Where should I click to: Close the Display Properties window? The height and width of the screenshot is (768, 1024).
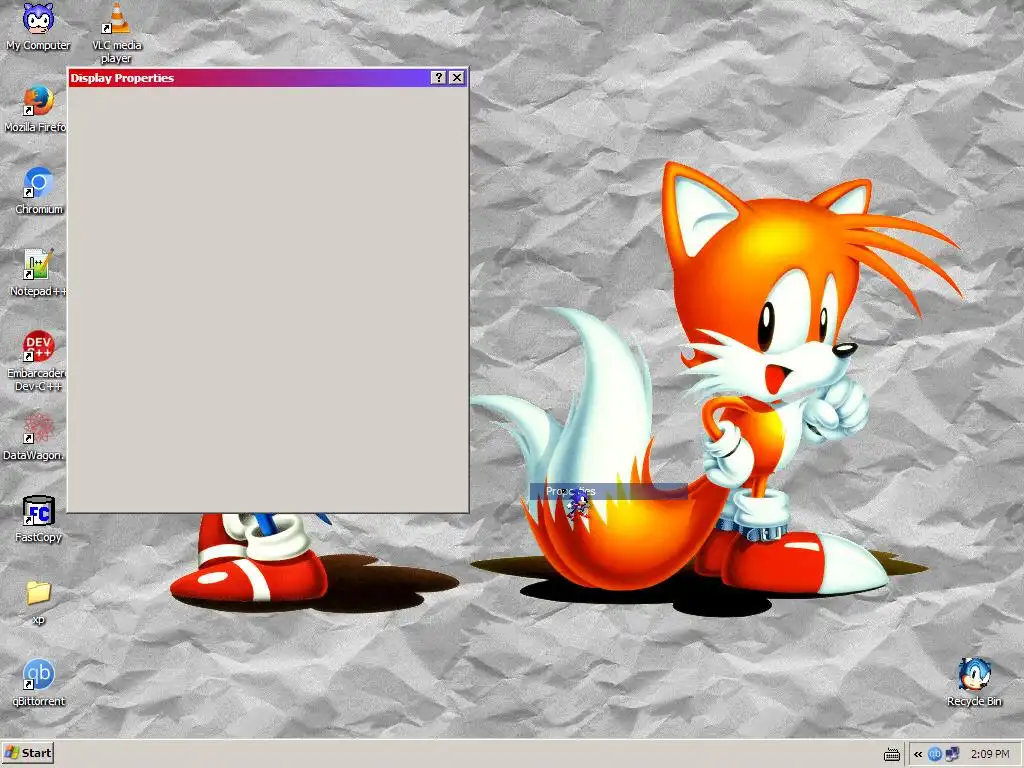click(457, 78)
